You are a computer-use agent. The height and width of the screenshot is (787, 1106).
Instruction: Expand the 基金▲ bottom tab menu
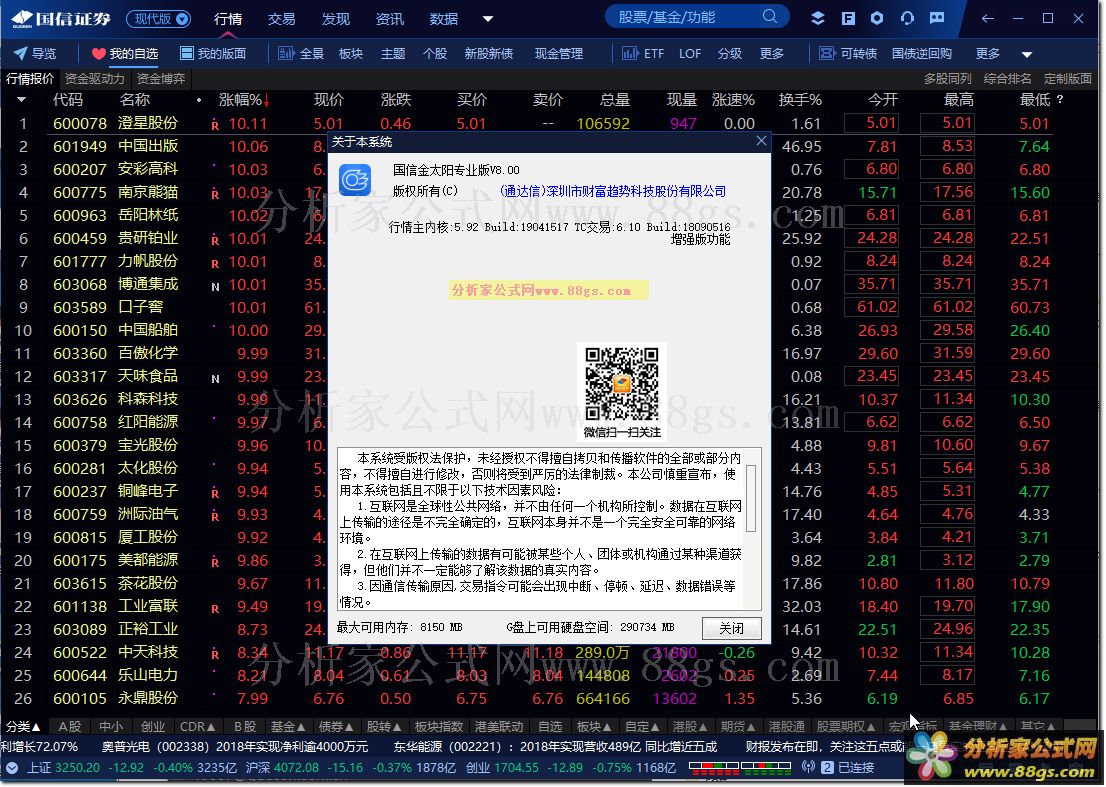click(288, 726)
